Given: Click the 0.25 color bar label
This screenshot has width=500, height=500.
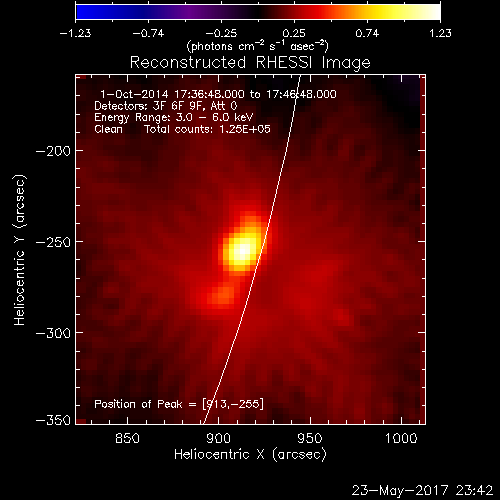Looking at the screenshot, I should (x=294, y=33).
